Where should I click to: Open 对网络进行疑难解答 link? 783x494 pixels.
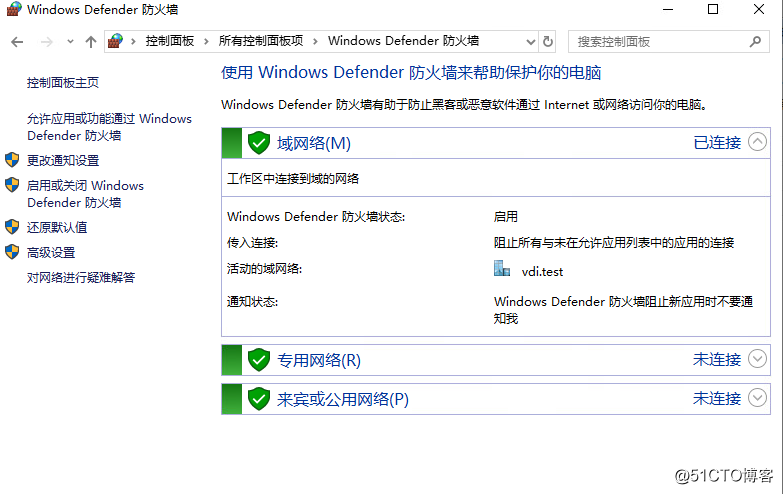pyautogui.click(x=81, y=277)
